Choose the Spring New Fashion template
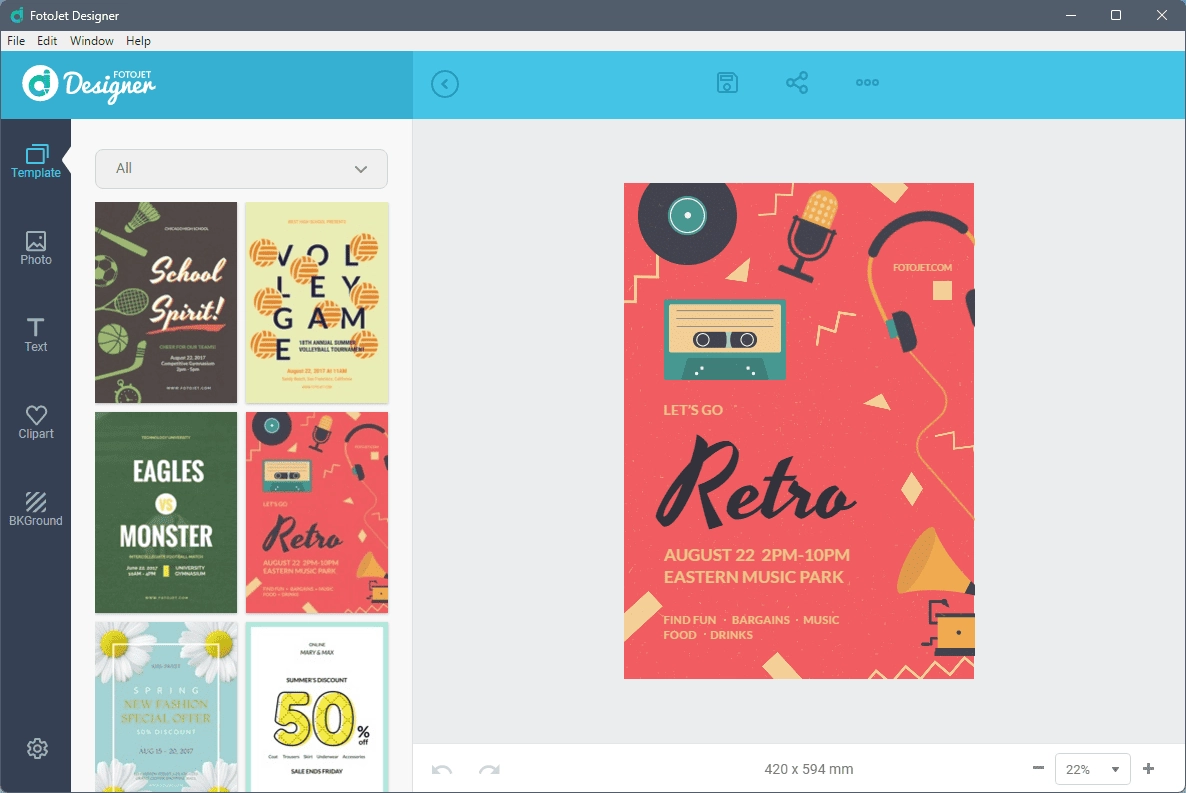 coord(166,707)
